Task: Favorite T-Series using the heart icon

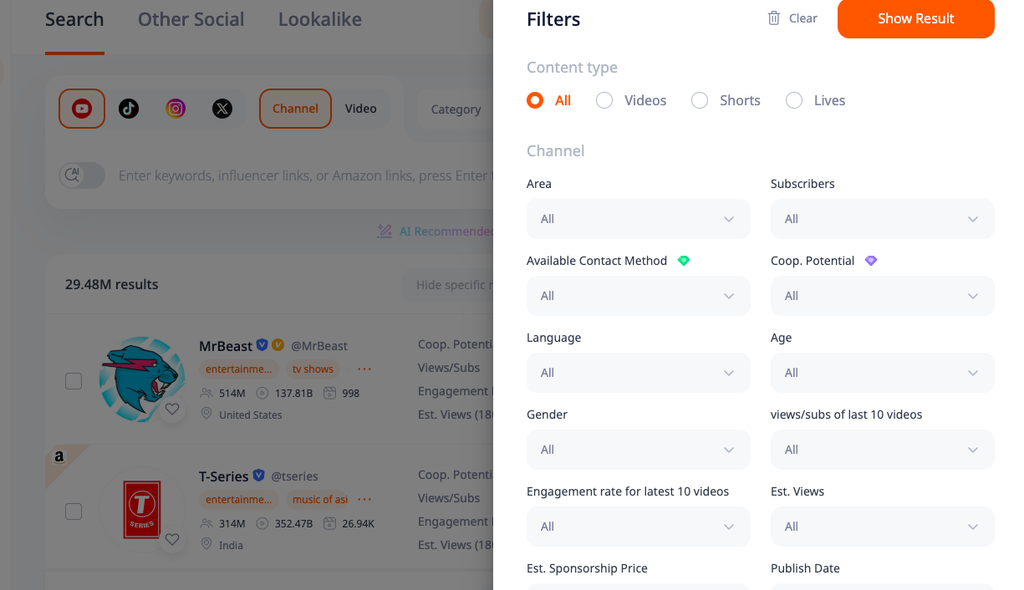Action: click(172, 540)
